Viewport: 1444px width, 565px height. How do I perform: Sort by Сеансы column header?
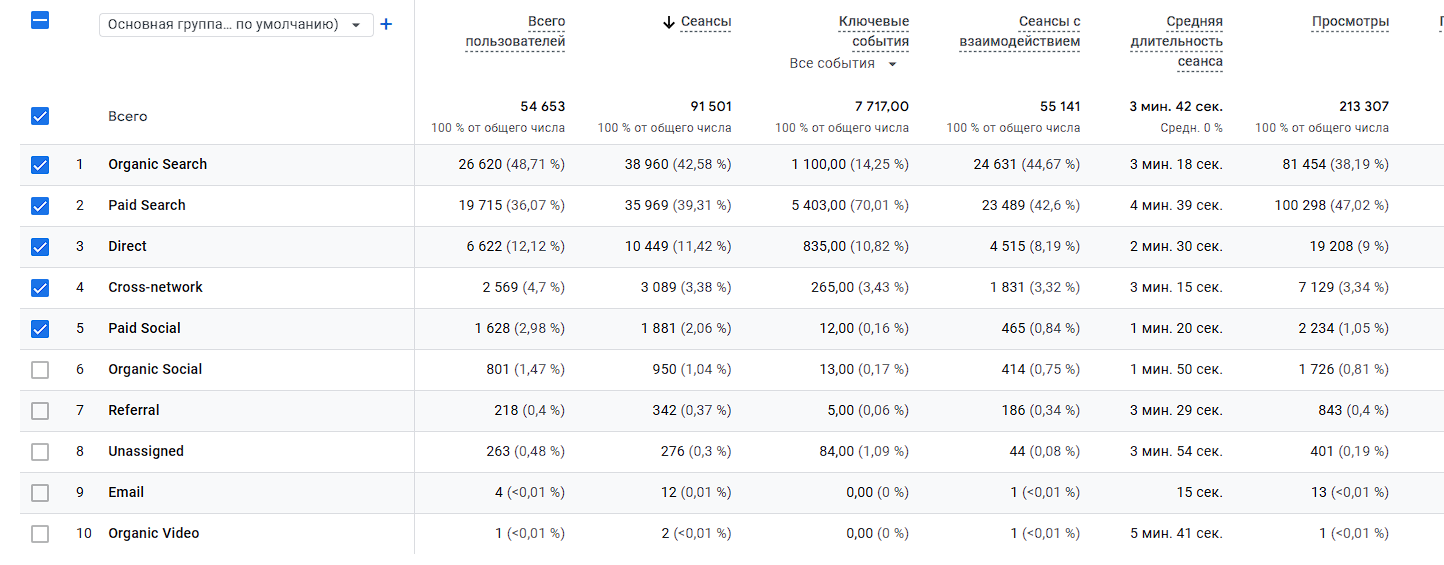click(x=705, y=22)
